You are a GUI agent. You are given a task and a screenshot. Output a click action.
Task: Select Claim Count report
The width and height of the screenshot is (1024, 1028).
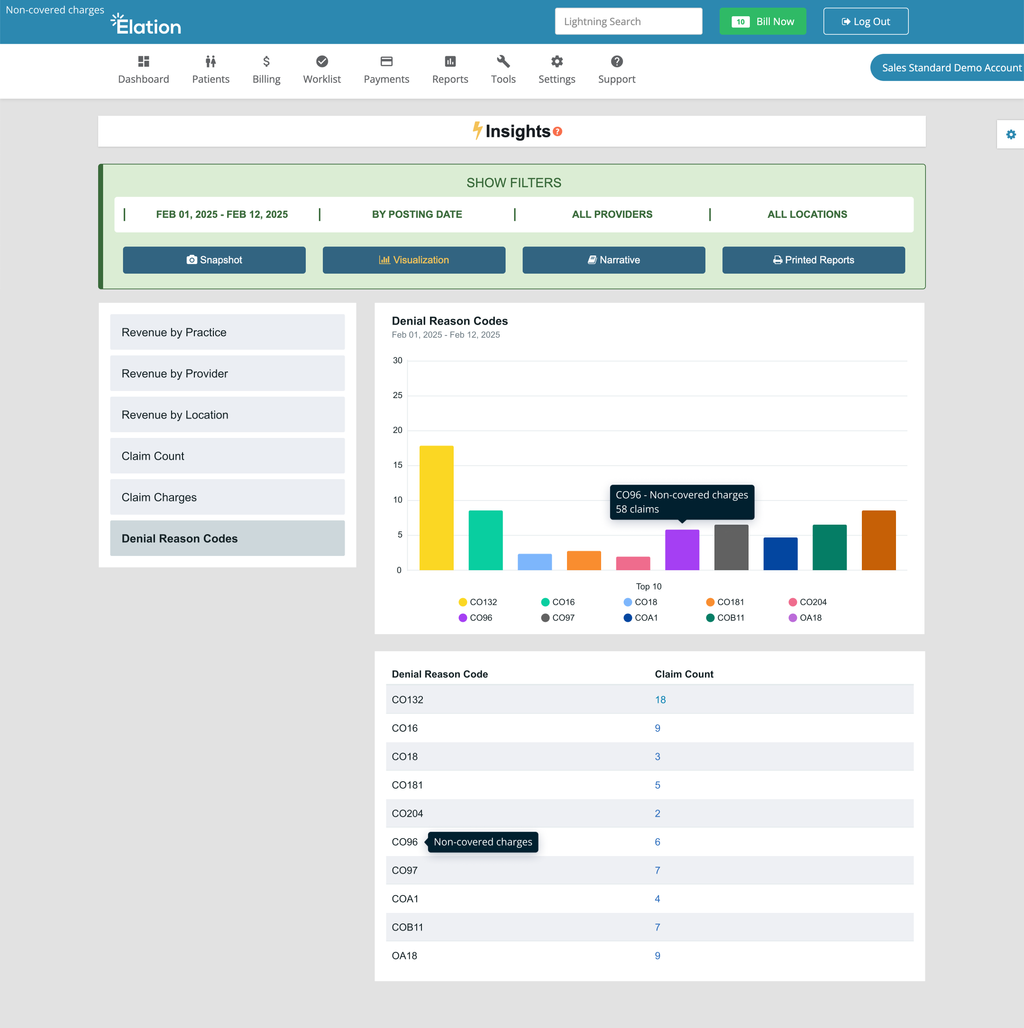click(227, 456)
